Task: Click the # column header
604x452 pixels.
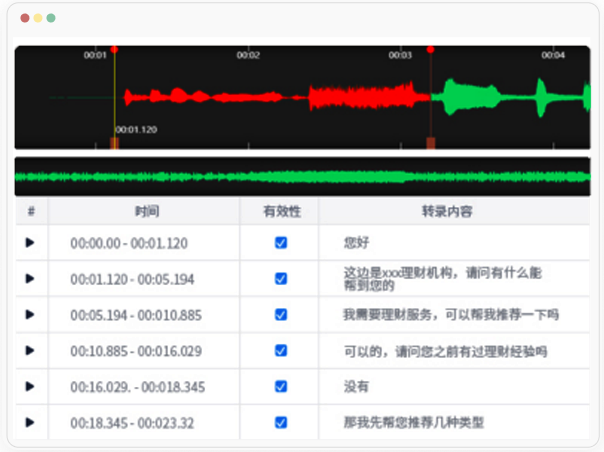Action: (31, 211)
